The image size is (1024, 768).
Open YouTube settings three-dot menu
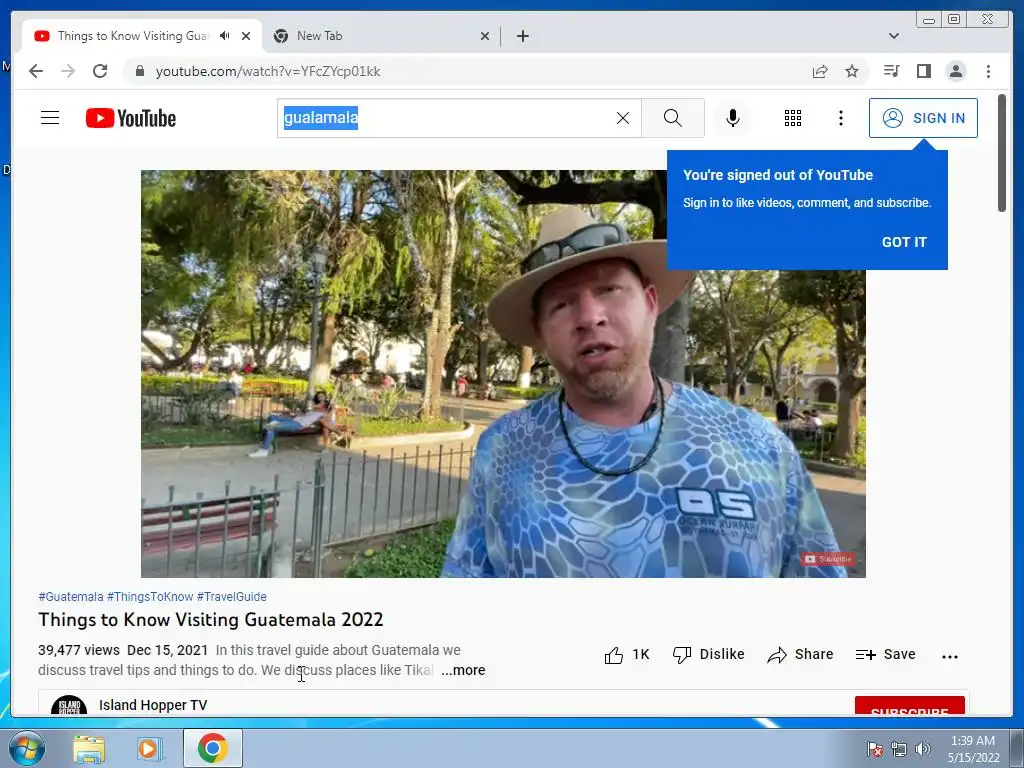[x=841, y=118]
